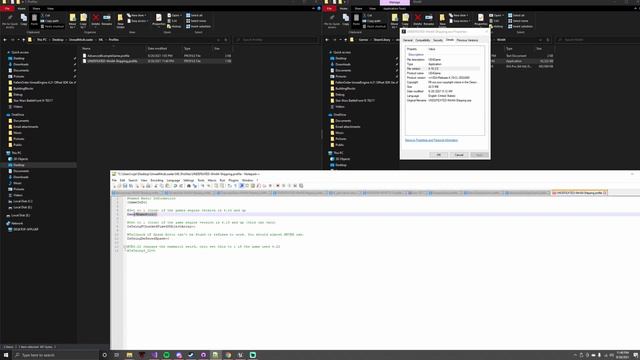This screenshot has height=360, width=640.
Task: Click Copy icon in Notepad++ toolbar
Action: [x=161, y=186]
